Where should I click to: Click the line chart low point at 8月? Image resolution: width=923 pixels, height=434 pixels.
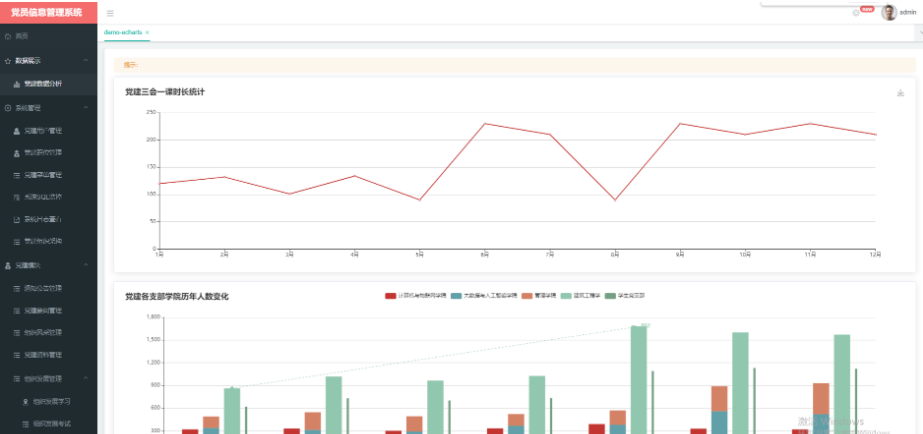click(x=615, y=200)
